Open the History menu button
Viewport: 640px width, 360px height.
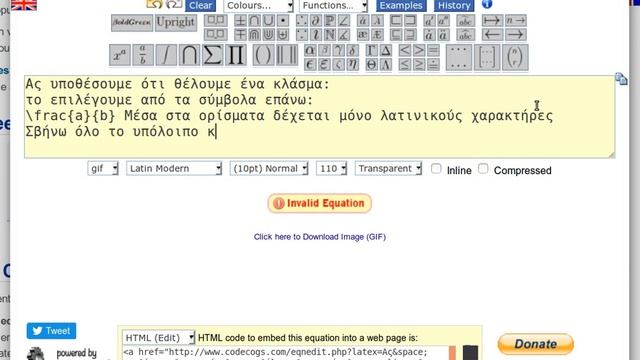pyautogui.click(x=454, y=5)
